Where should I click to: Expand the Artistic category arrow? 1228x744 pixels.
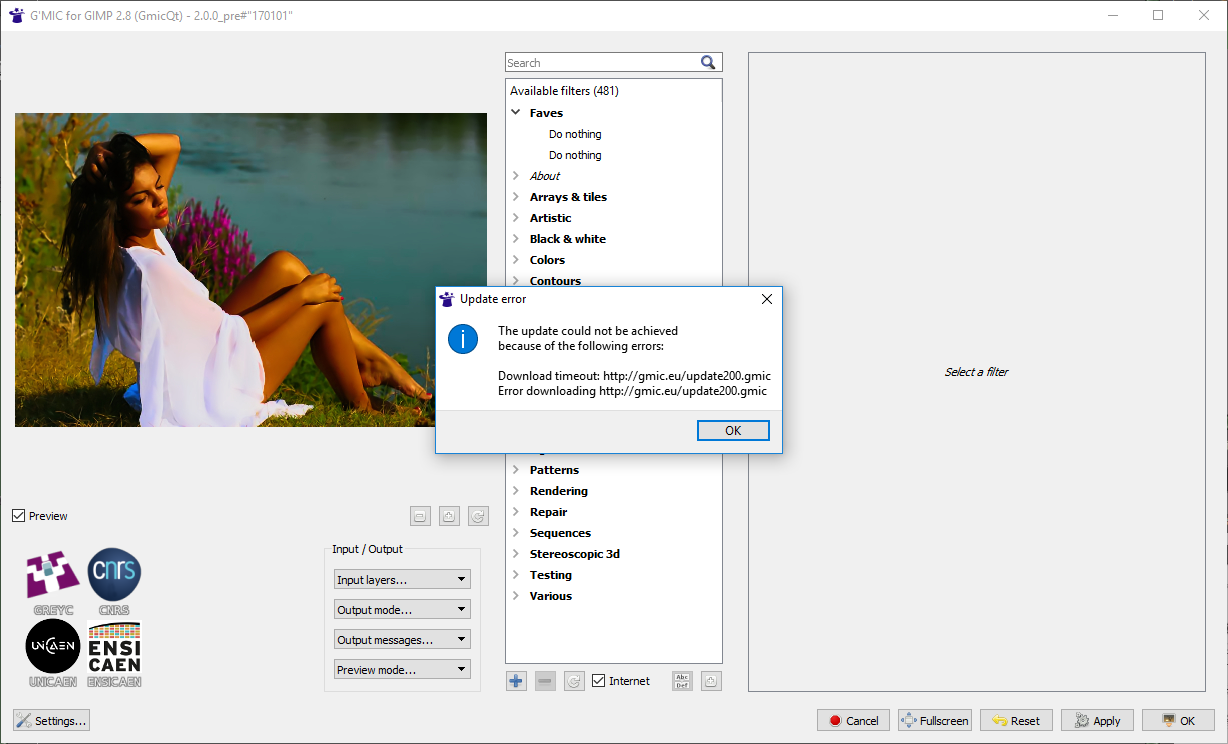point(516,218)
